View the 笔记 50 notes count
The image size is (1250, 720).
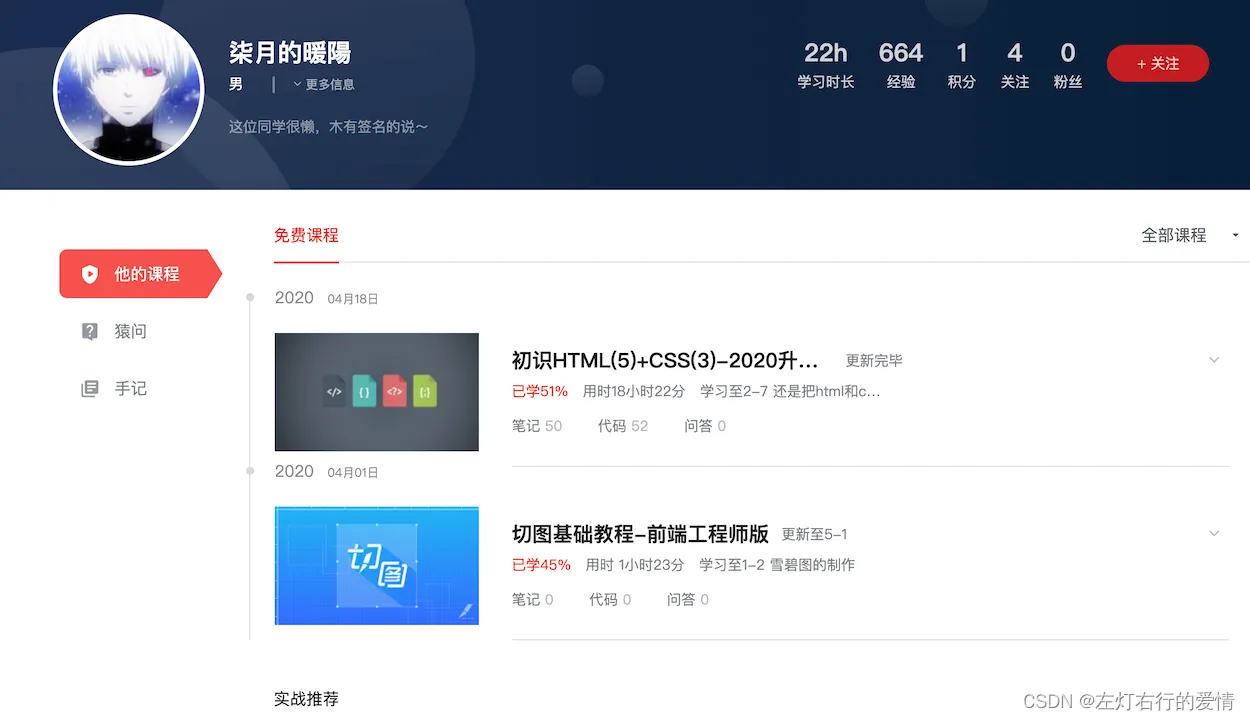[537, 426]
